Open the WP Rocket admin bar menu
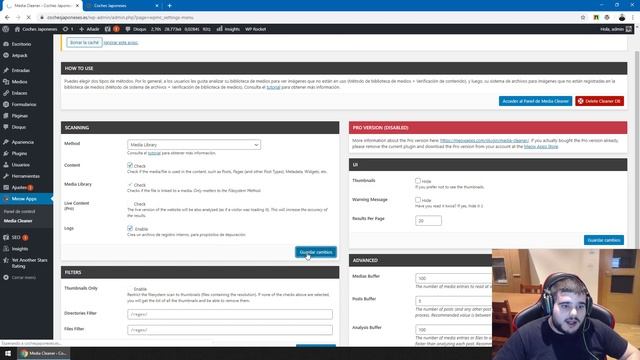 click(x=256, y=29)
